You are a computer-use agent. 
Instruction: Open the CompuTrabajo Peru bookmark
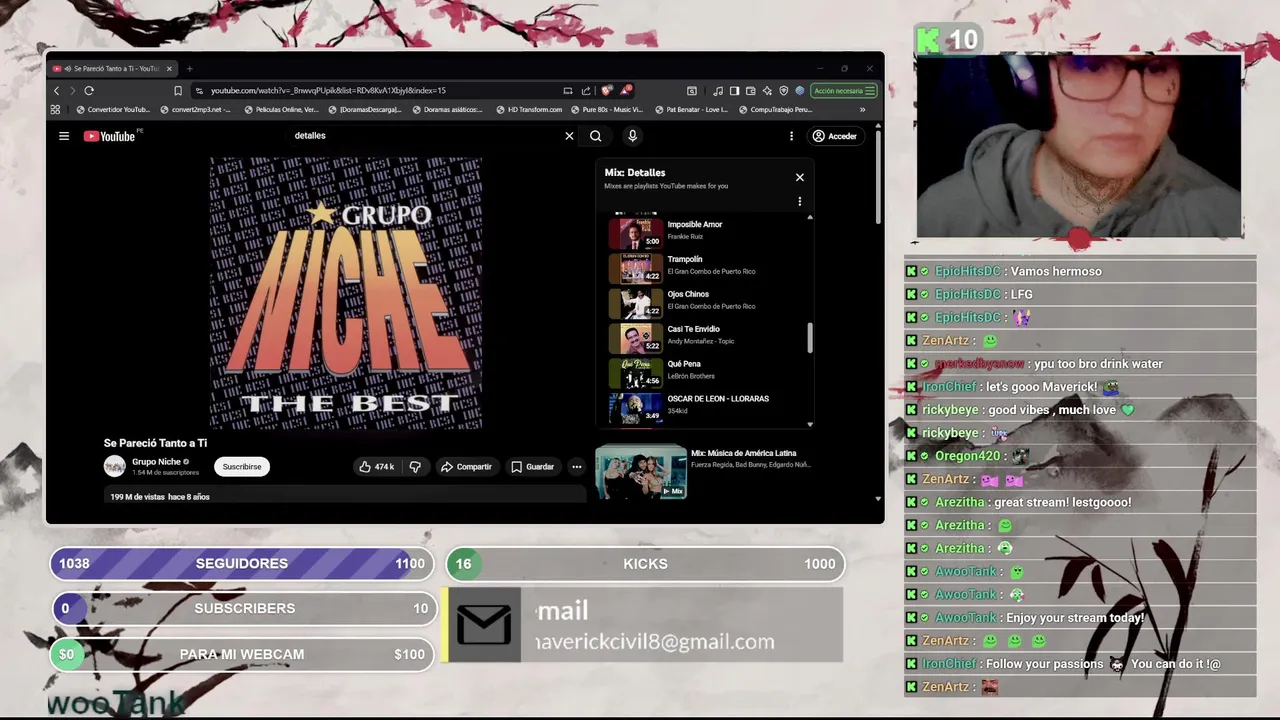point(775,110)
